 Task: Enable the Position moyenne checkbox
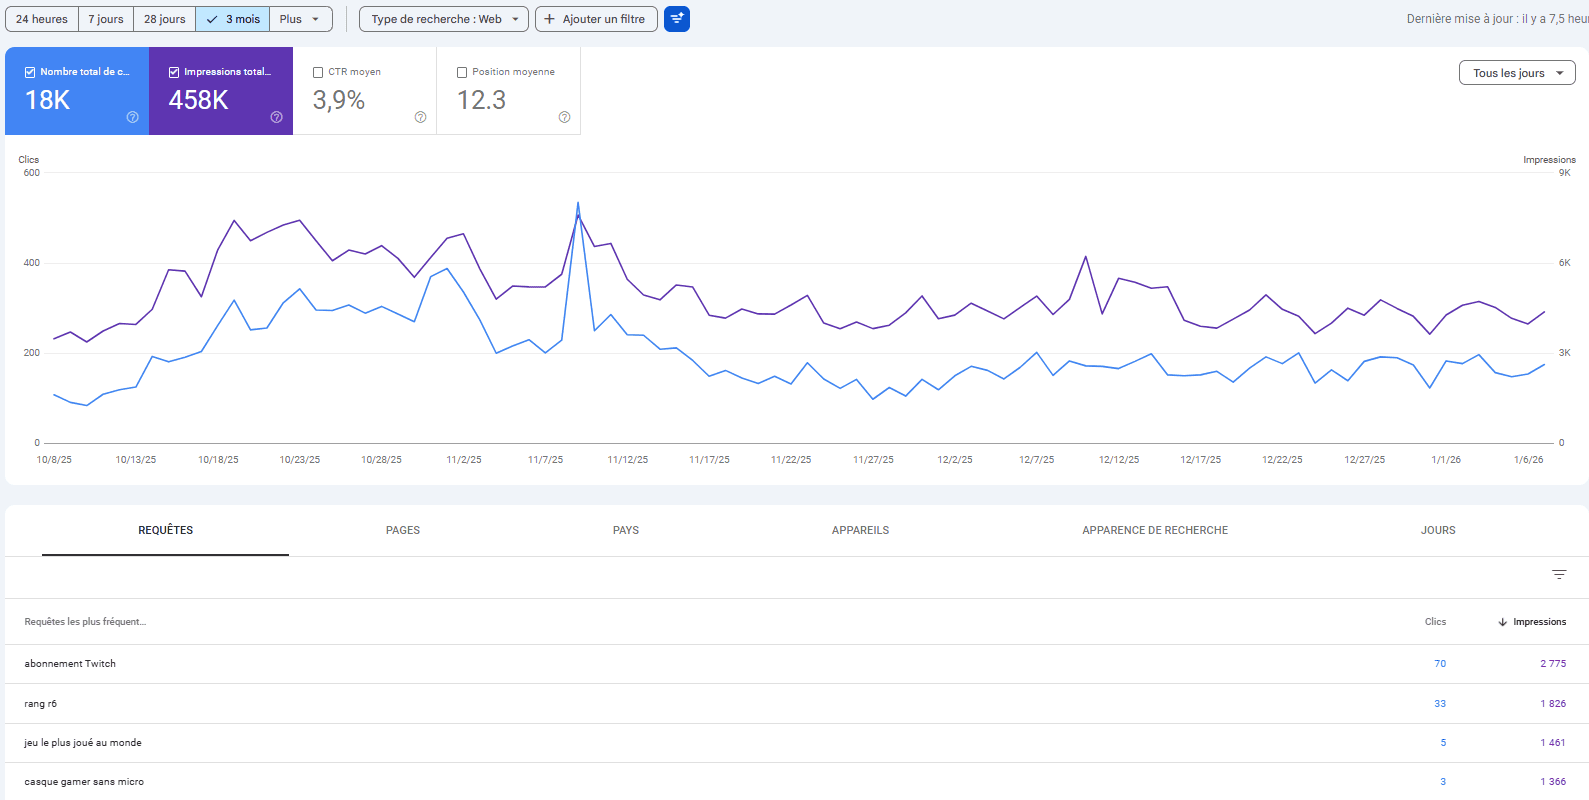point(462,72)
